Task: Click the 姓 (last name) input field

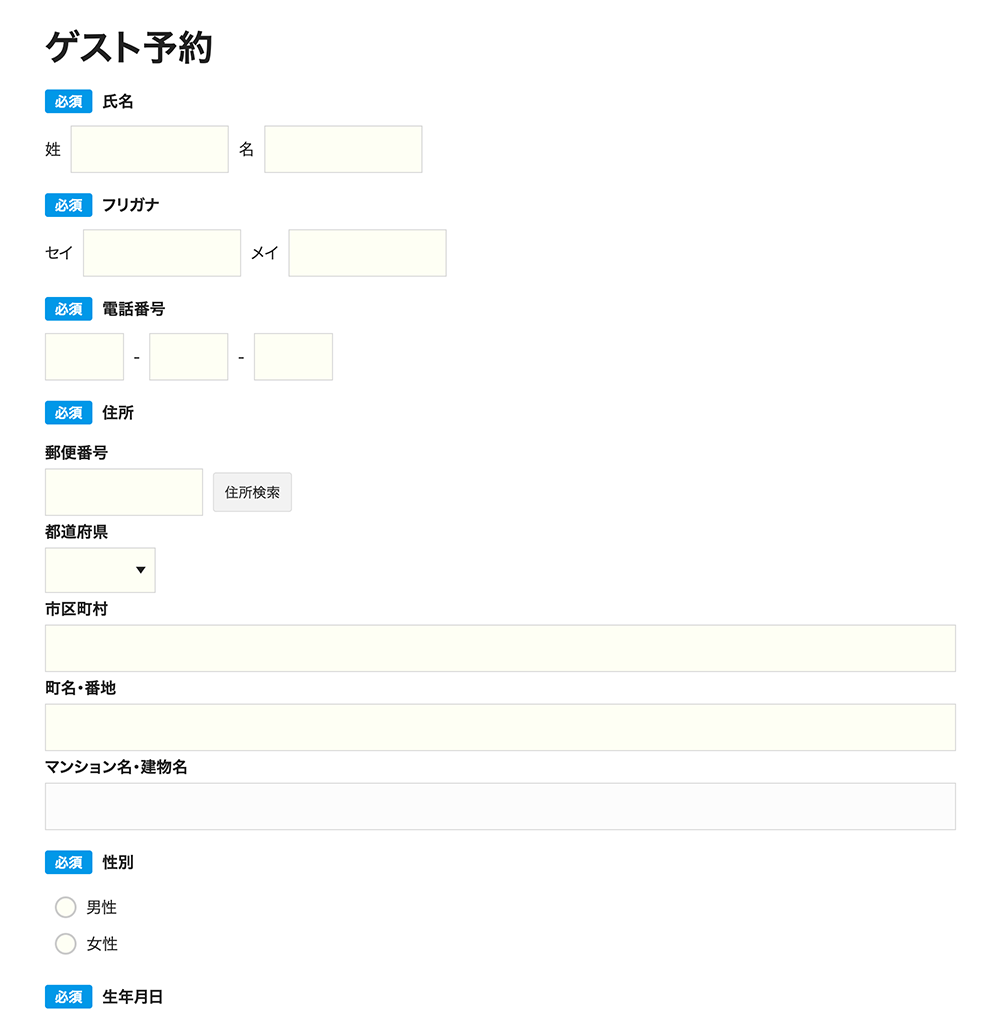Action: [x=149, y=149]
